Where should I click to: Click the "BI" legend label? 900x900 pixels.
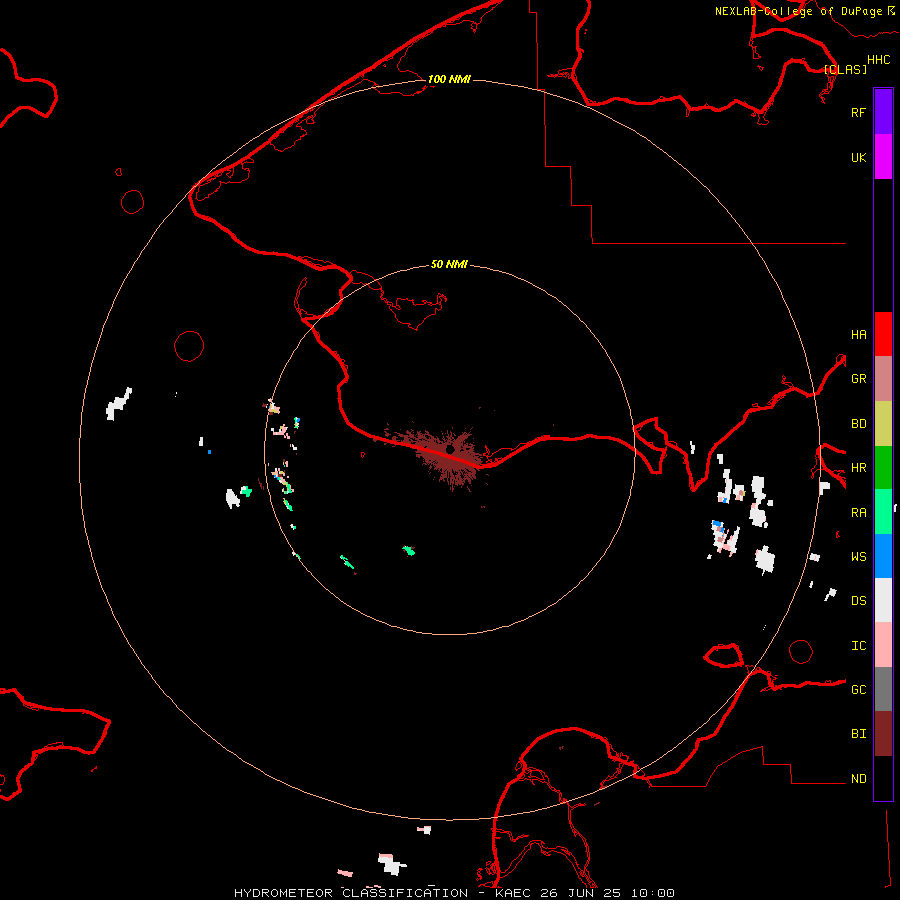click(x=859, y=734)
